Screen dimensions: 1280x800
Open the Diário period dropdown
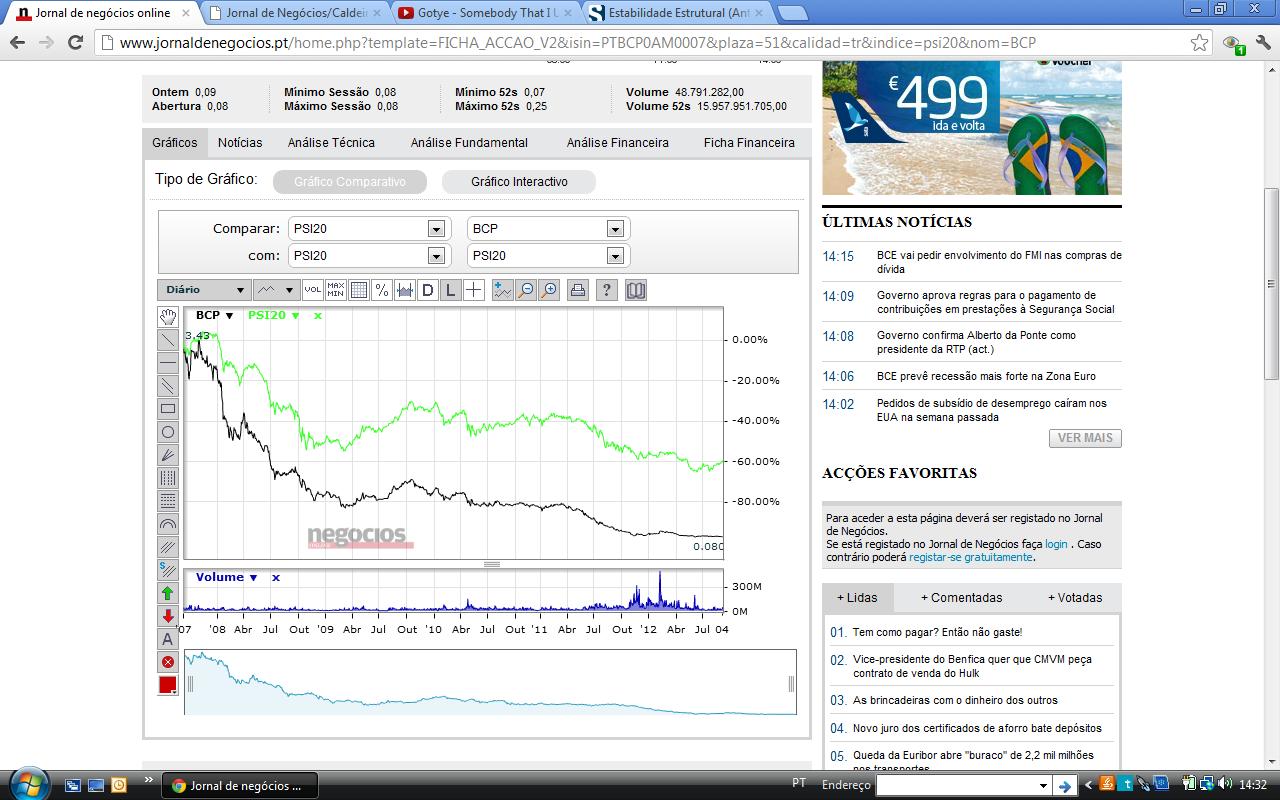(x=203, y=290)
